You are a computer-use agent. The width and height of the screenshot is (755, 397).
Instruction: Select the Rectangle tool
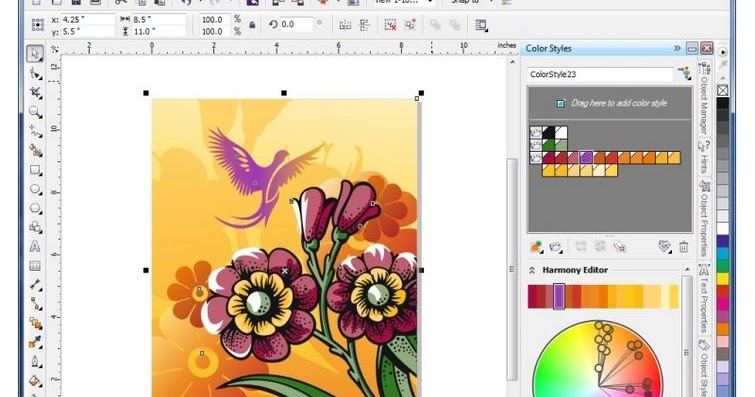[x=35, y=170]
